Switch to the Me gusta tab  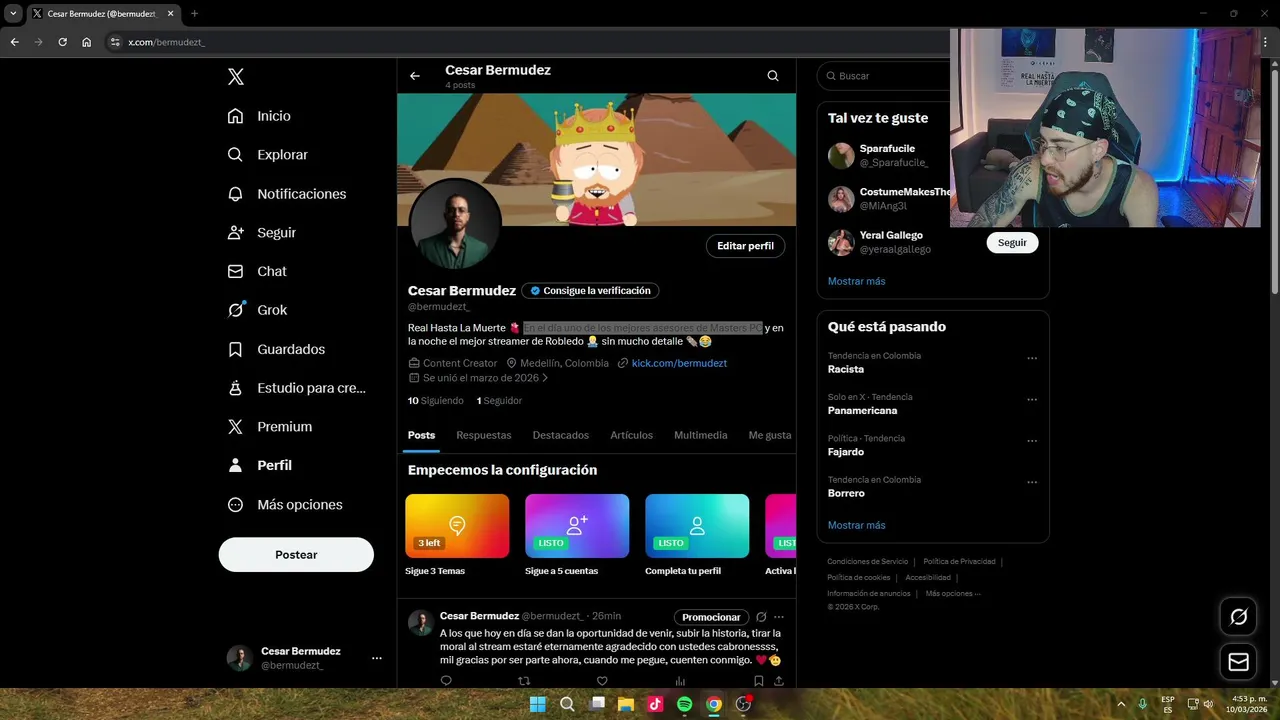click(770, 435)
